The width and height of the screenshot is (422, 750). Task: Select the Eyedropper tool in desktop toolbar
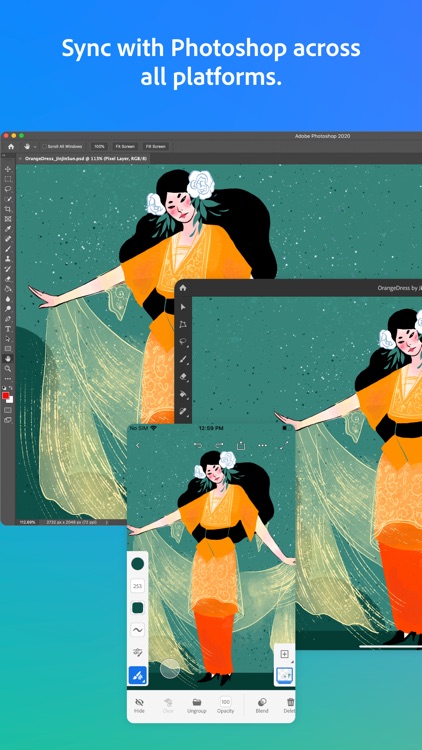(8, 229)
